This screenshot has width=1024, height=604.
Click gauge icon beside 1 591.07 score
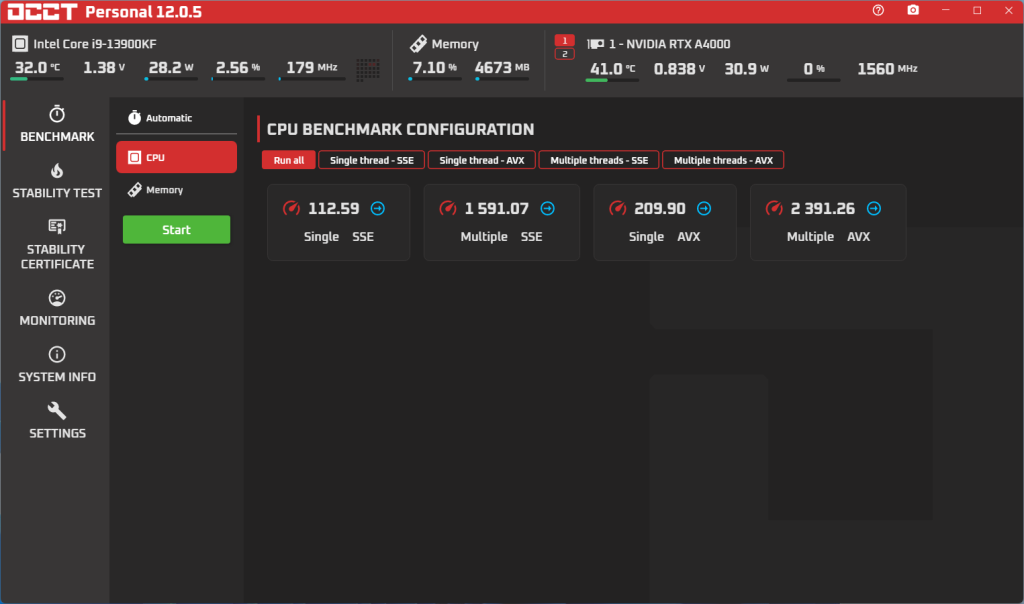pyautogui.click(x=448, y=208)
